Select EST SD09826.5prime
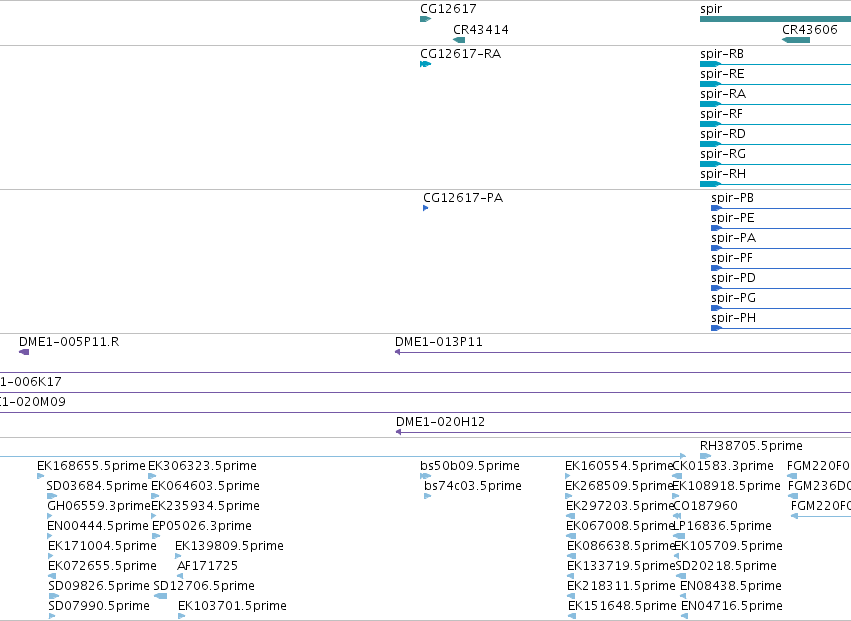 pyautogui.click(x=99, y=586)
